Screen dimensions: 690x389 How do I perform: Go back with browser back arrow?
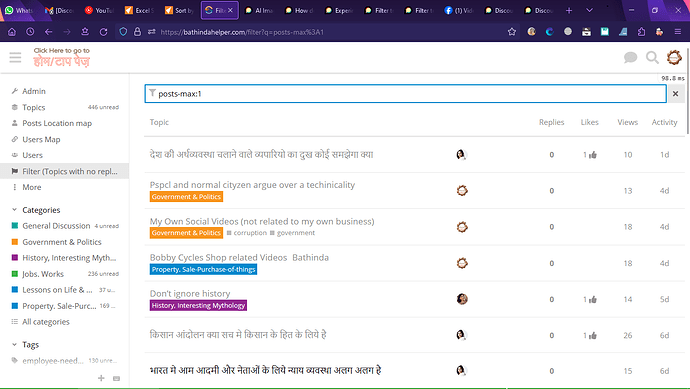coord(48,32)
